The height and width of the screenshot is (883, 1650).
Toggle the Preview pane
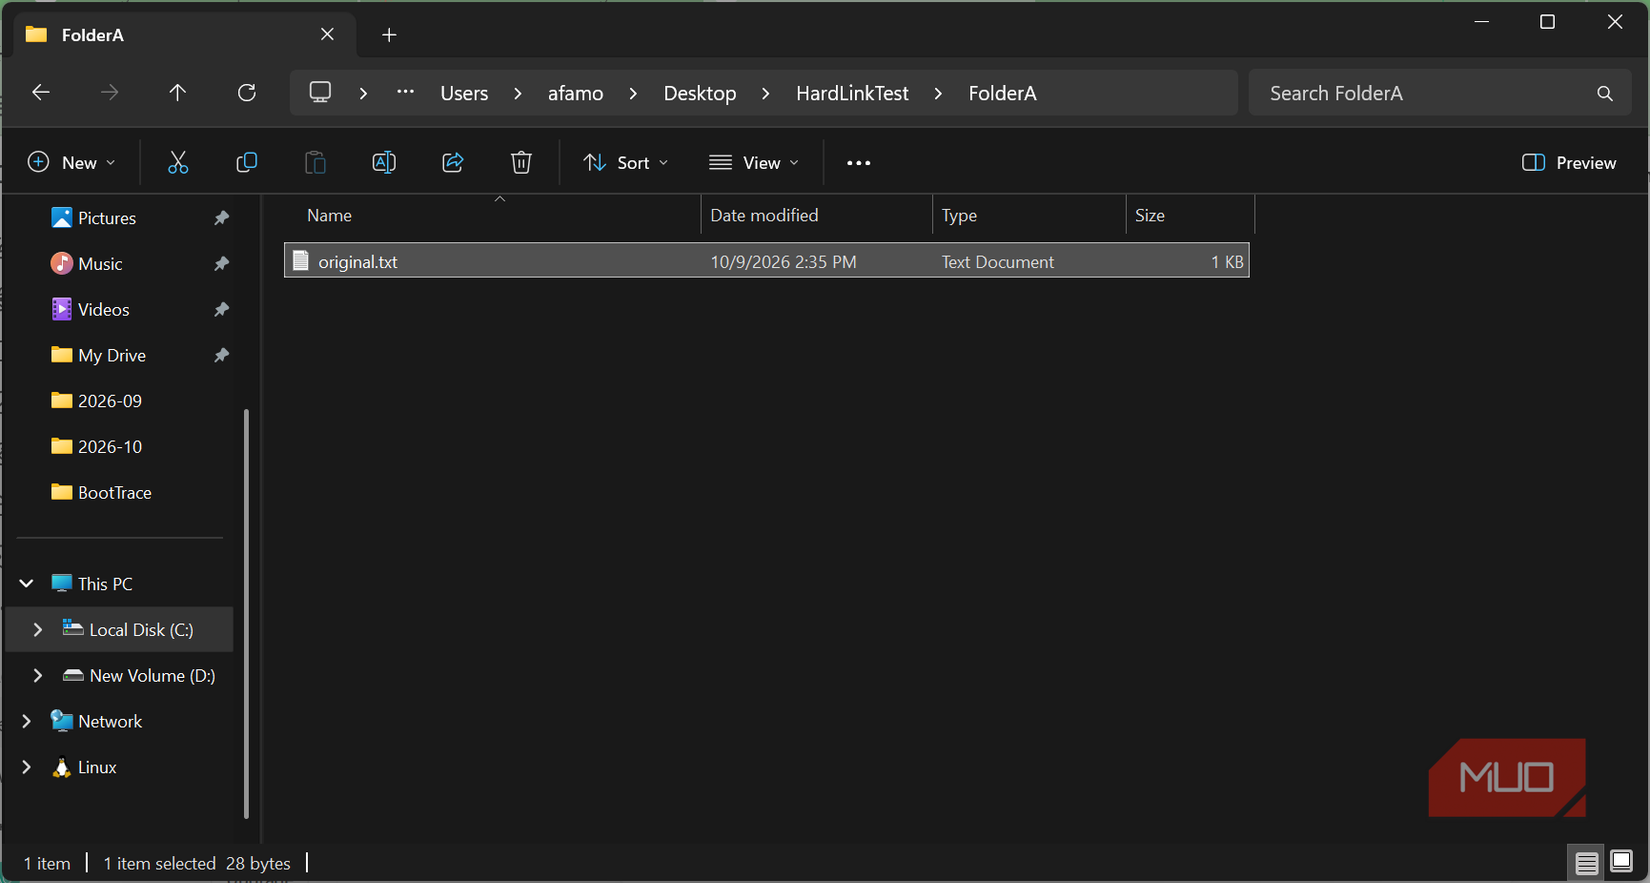click(1569, 163)
